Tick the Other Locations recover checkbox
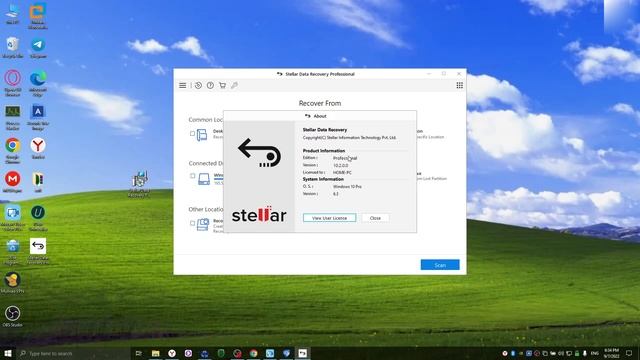Viewport: 640px width, 360px height. coord(192,223)
